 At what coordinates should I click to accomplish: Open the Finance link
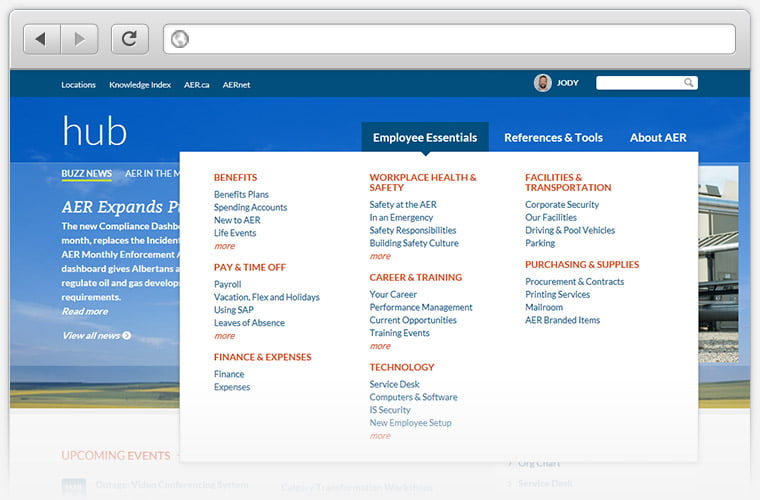point(229,374)
